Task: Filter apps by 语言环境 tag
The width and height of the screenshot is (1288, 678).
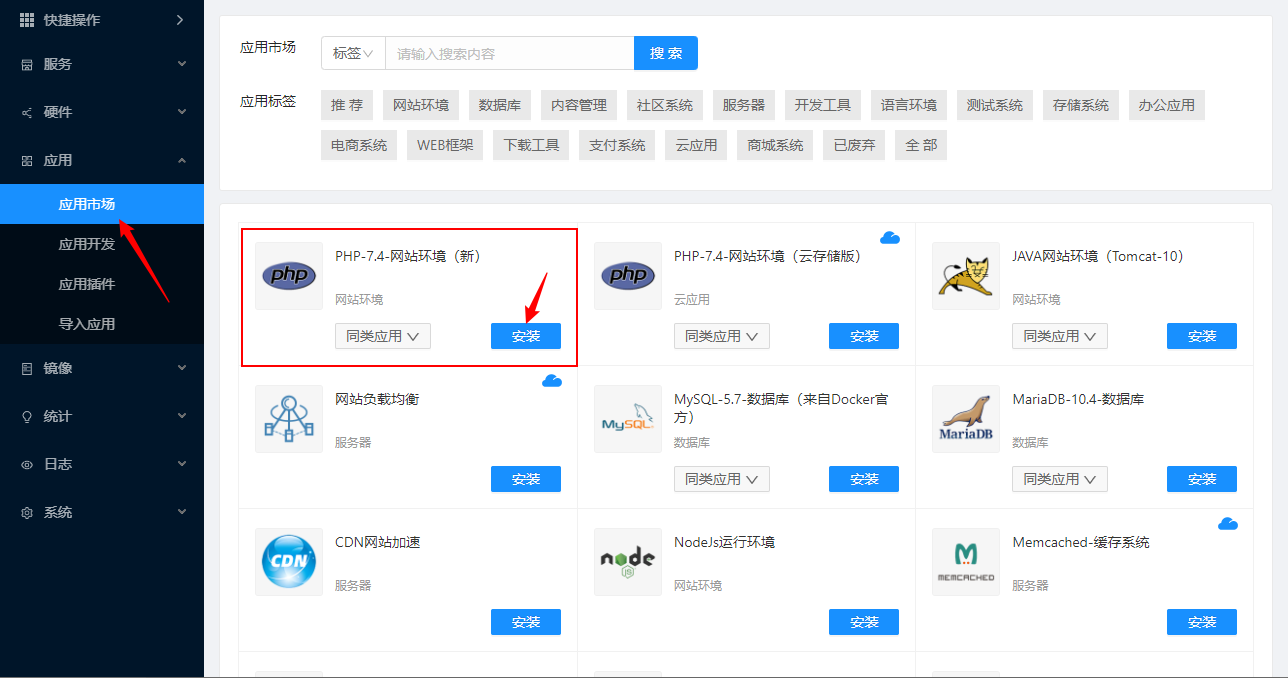Action: (909, 105)
